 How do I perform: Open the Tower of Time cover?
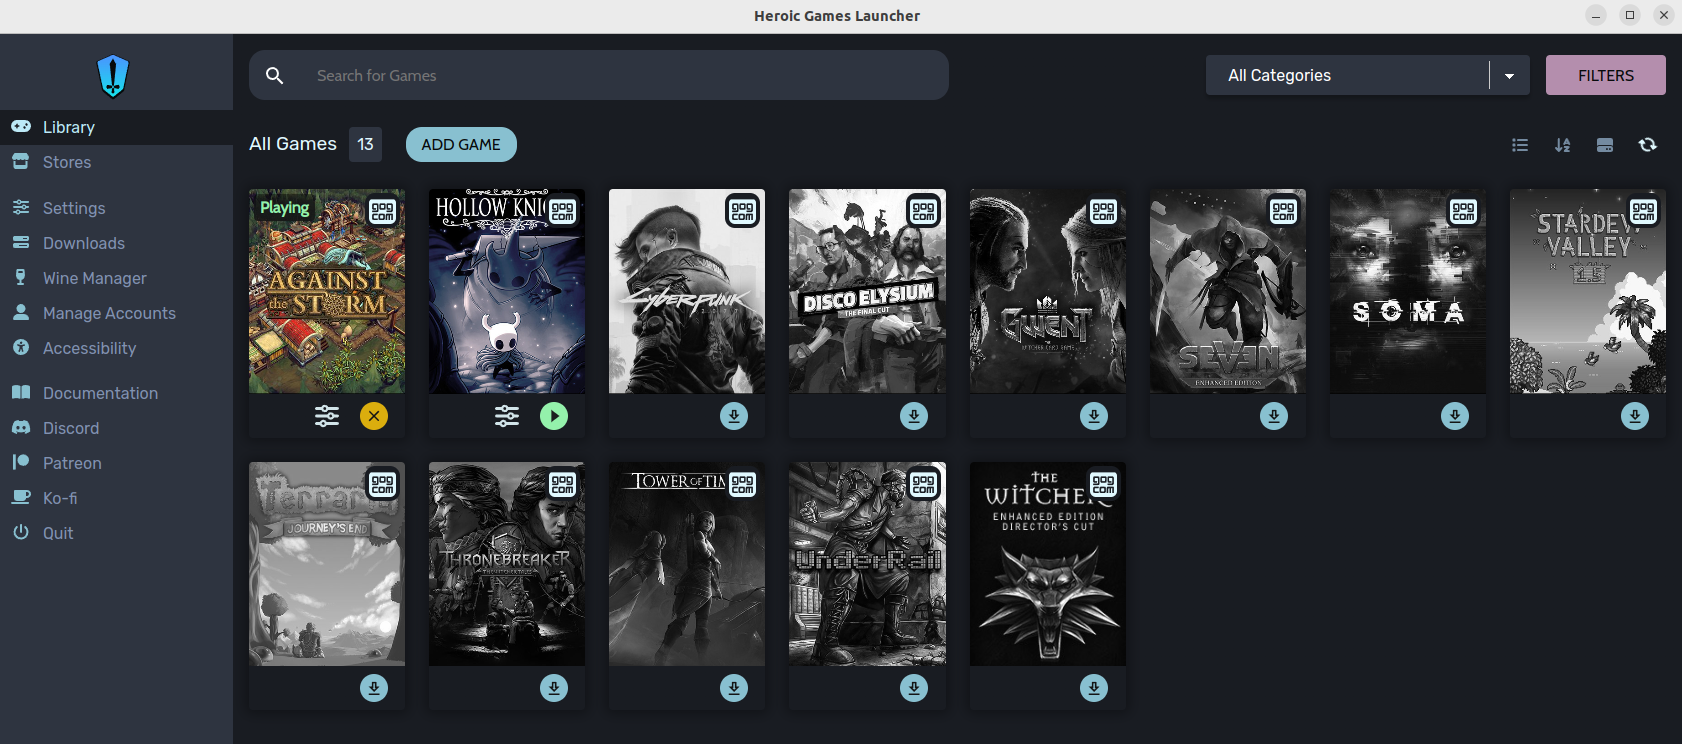[x=687, y=564]
